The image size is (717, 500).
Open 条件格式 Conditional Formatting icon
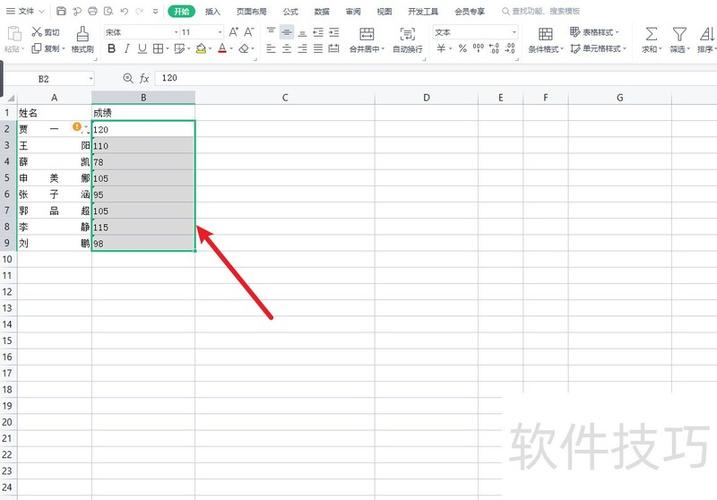[545, 34]
